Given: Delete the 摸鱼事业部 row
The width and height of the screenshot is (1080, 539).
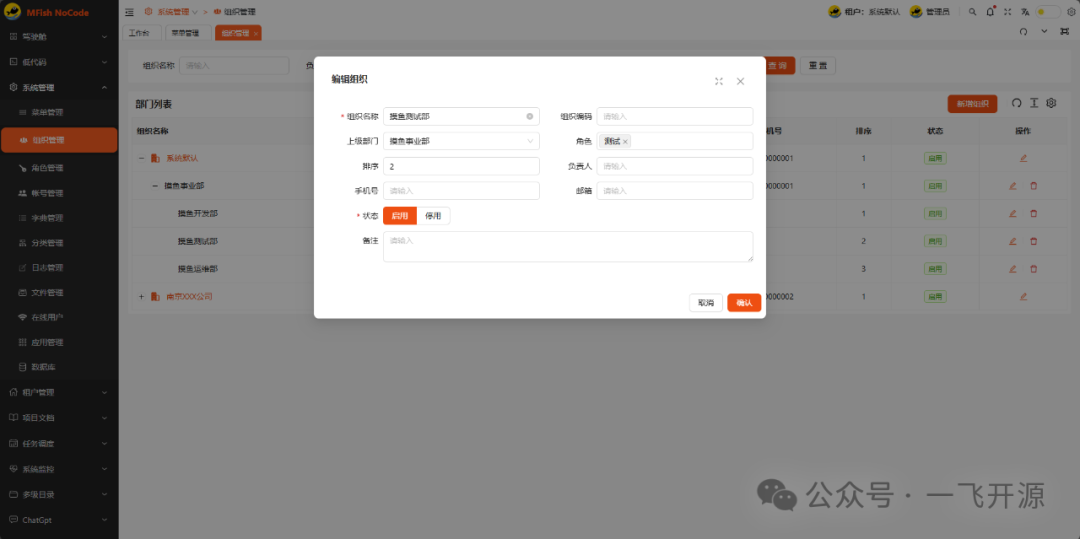Looking at the screenshot, I should [1033, 186].
